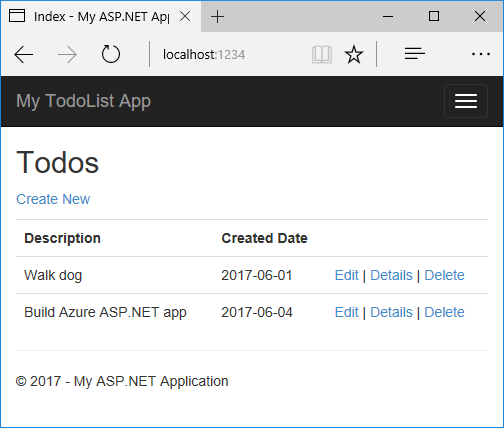Viewport: 504px width, 428px height.
Task: Click the Todos page heading
Action: coord(58,162)
